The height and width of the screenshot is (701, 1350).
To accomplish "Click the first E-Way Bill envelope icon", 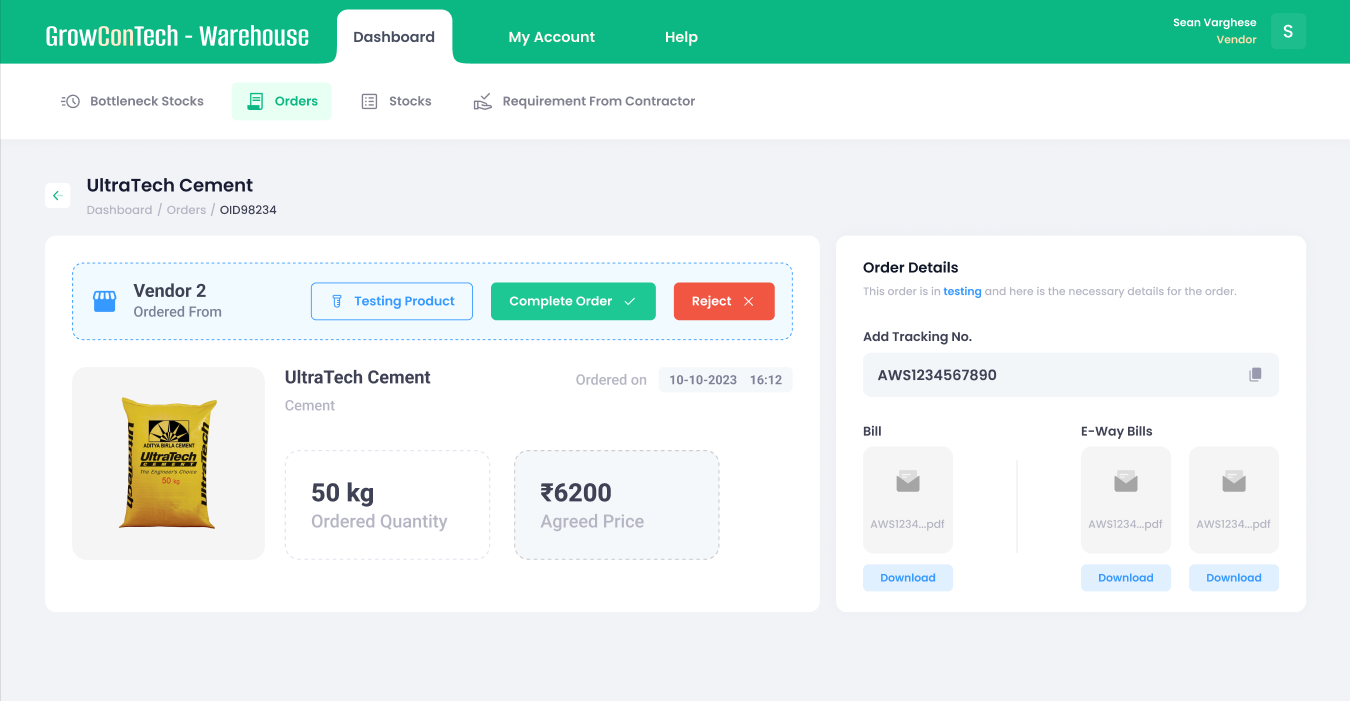I will click(1126, 483).
